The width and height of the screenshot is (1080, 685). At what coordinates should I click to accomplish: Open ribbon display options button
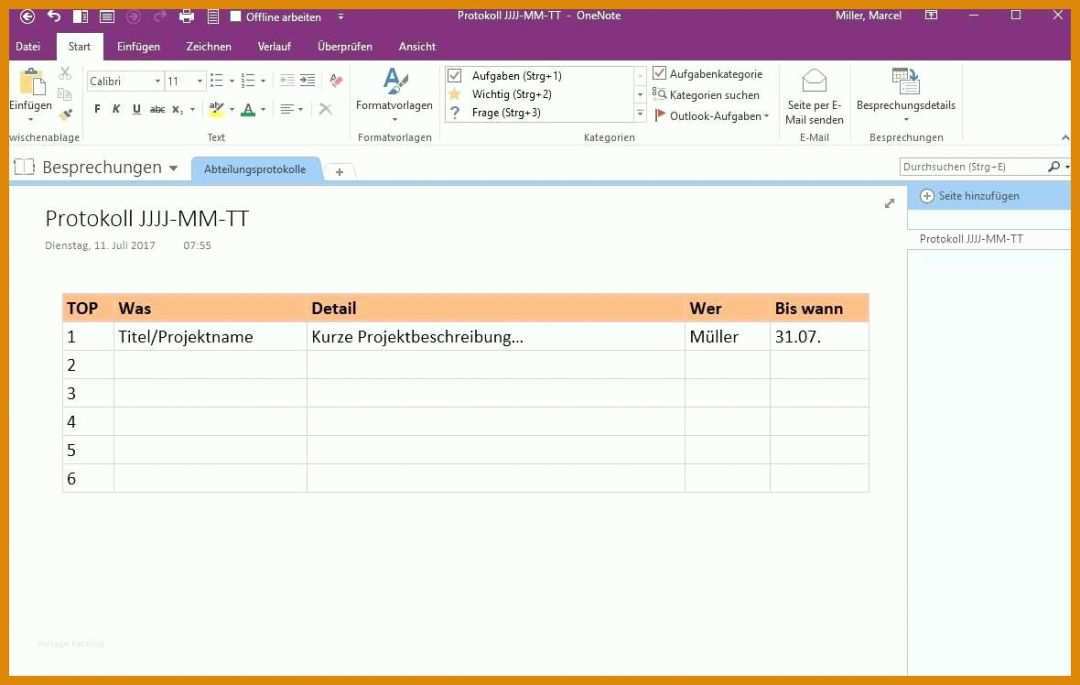(931, 15)
